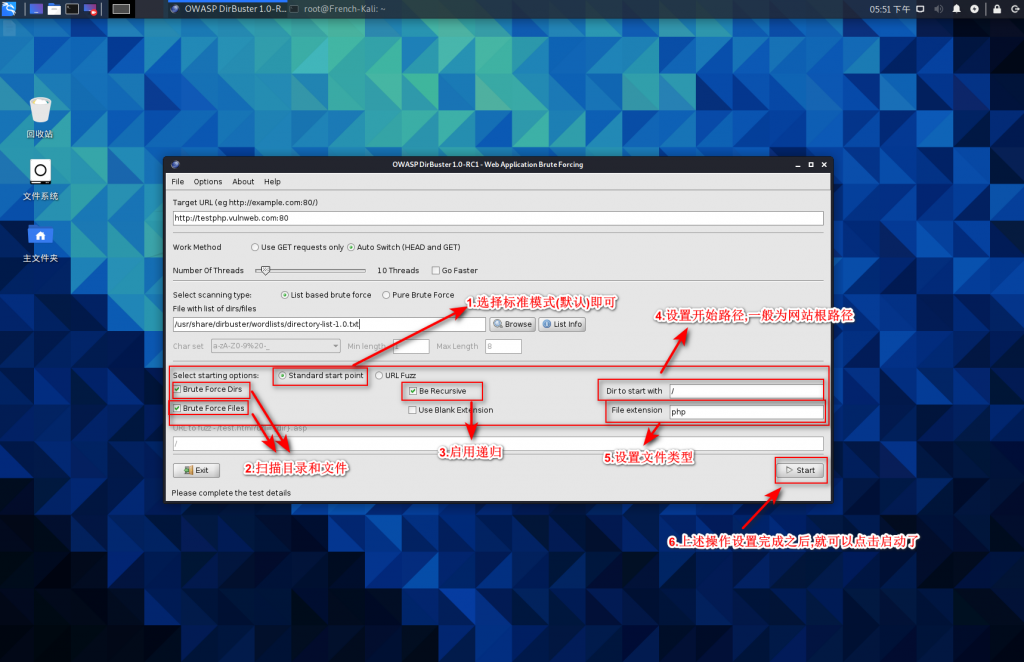
Task: Click the Number Of Threads slider handle
Action: 265,270
